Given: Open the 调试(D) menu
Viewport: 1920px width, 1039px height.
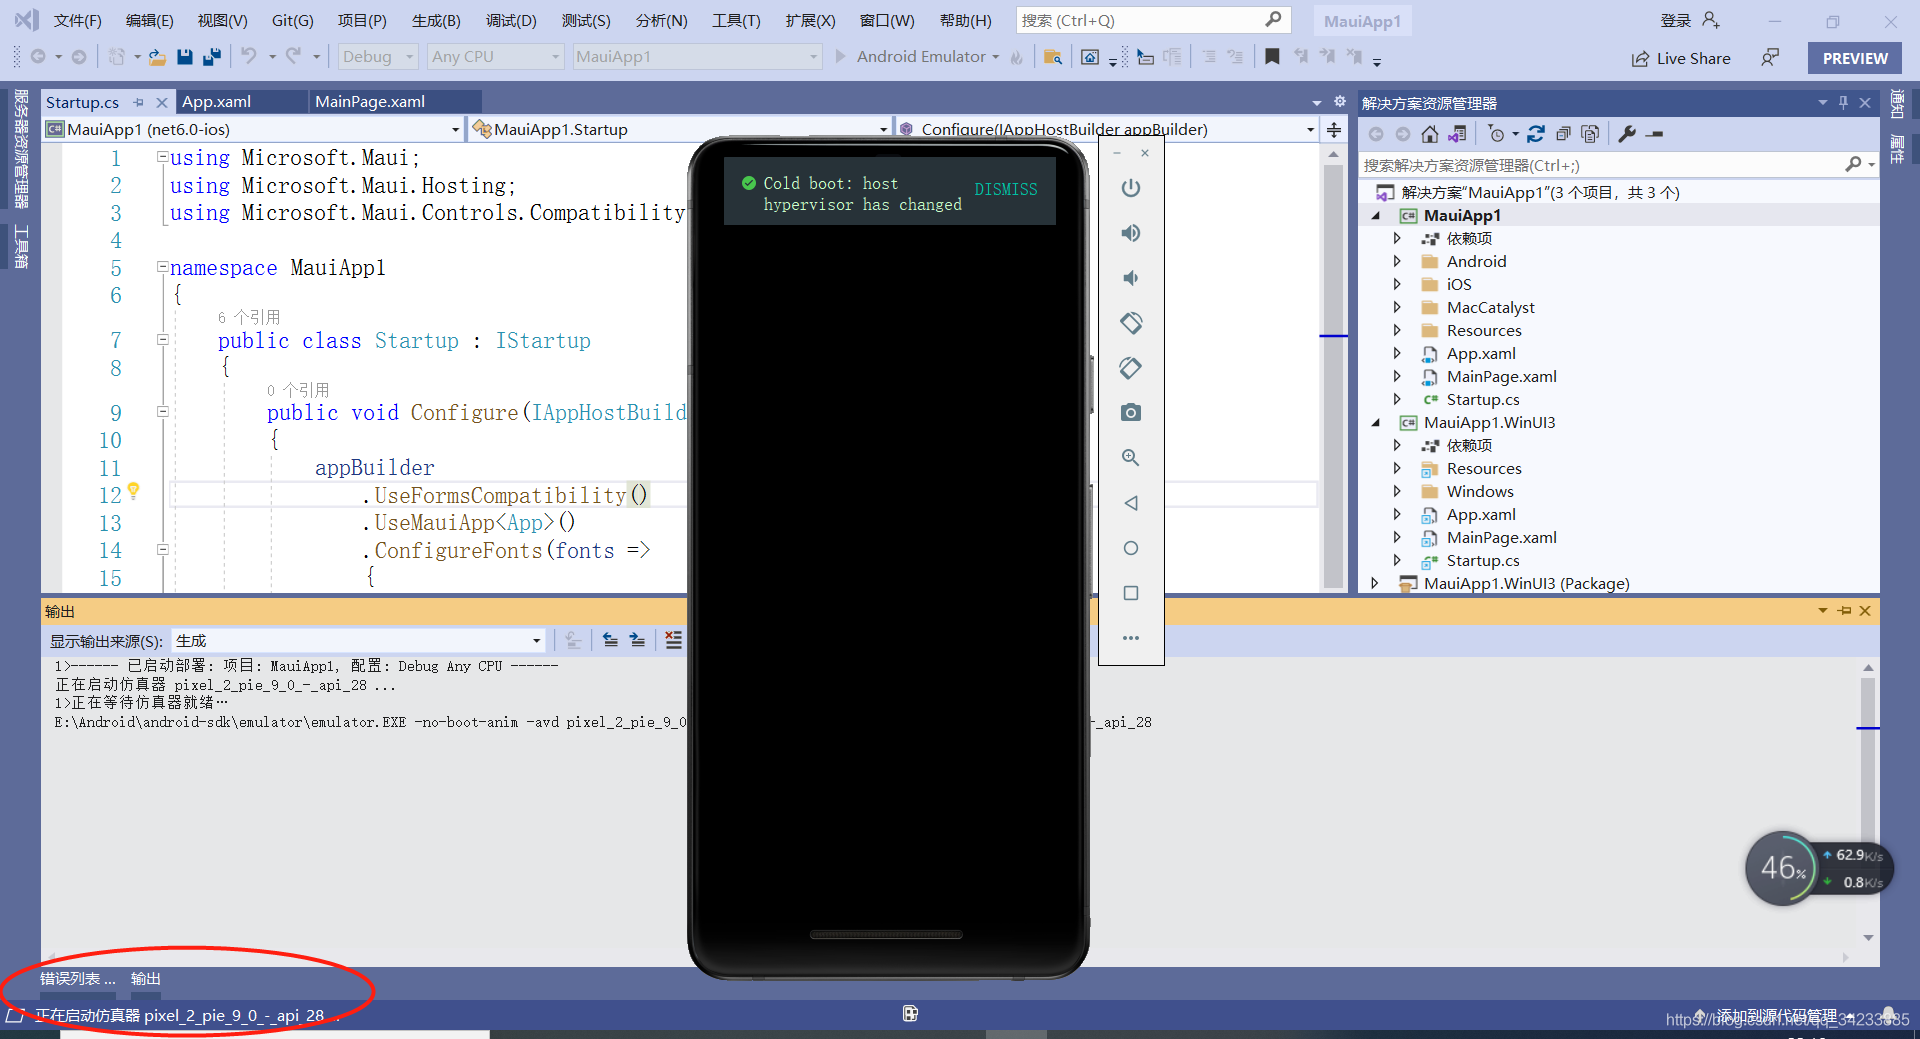Looking at the screenshot, I should pyautogui.click(x=511, y=20).
